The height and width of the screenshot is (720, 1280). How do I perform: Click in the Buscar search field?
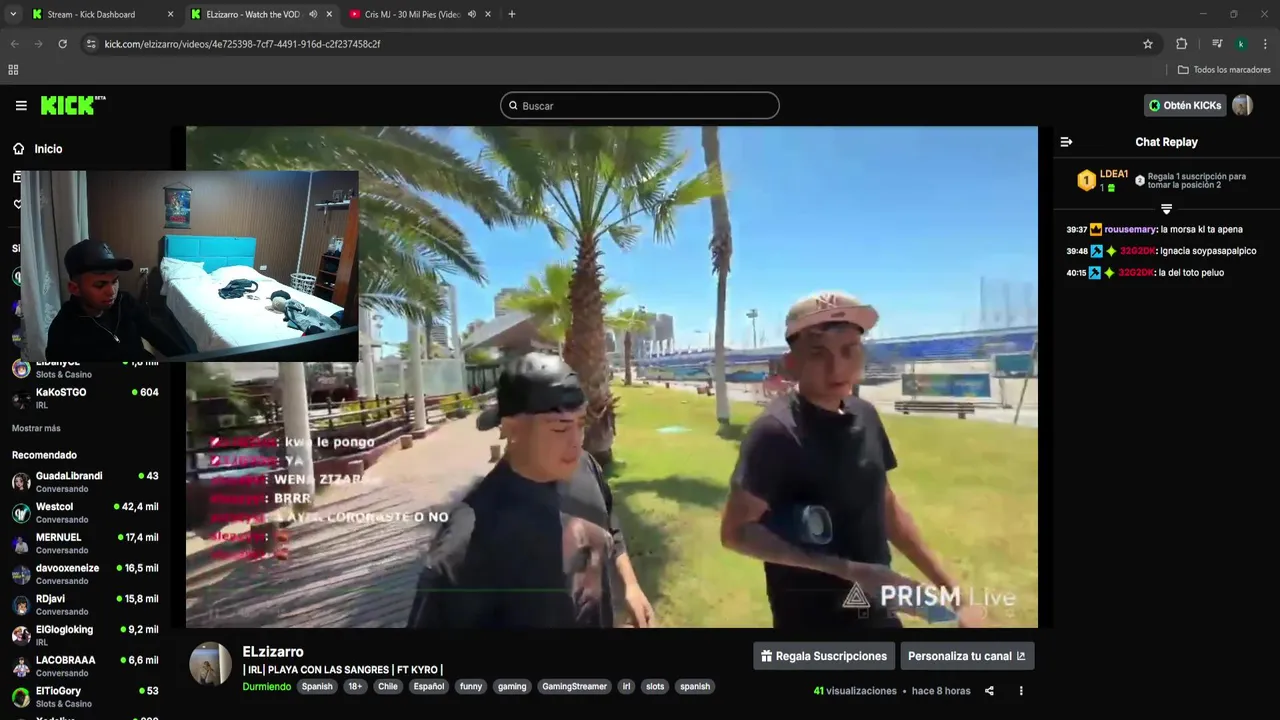pos(640,105)
